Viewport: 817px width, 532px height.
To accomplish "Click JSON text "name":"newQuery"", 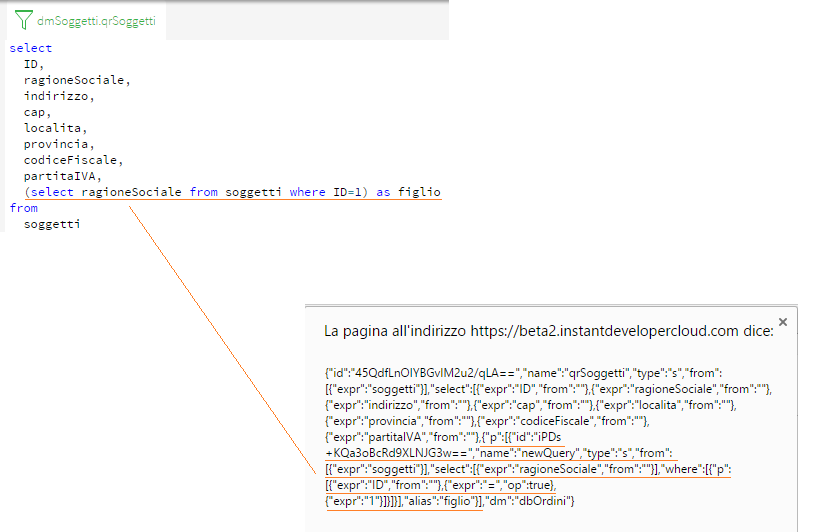I will coord(528,453).
